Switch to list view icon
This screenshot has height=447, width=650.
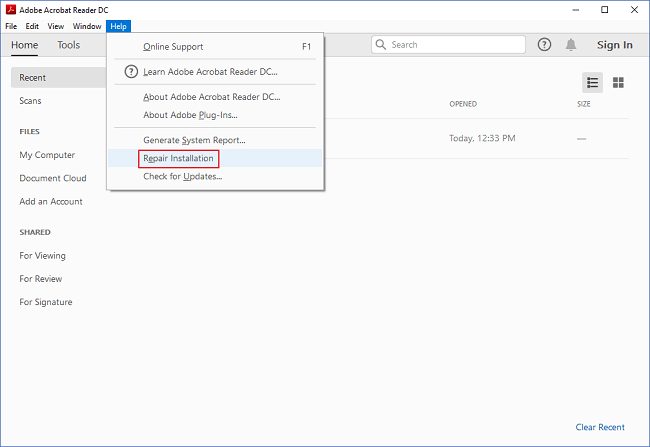click(593, 82)
